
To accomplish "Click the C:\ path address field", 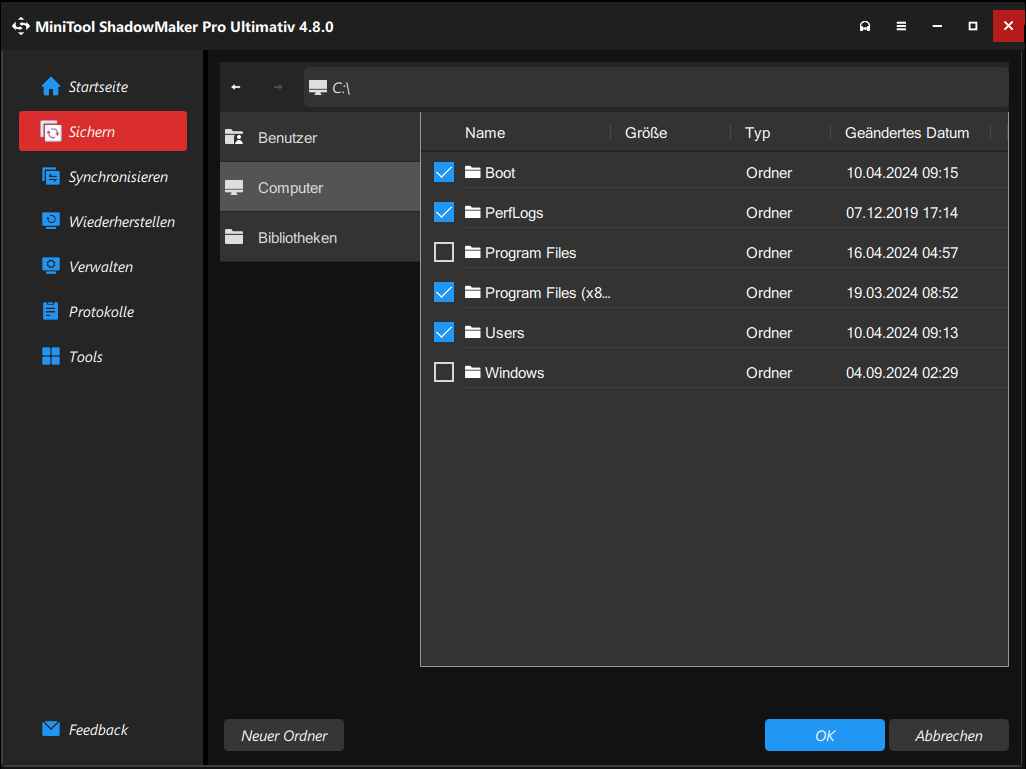I will (656, 88).
